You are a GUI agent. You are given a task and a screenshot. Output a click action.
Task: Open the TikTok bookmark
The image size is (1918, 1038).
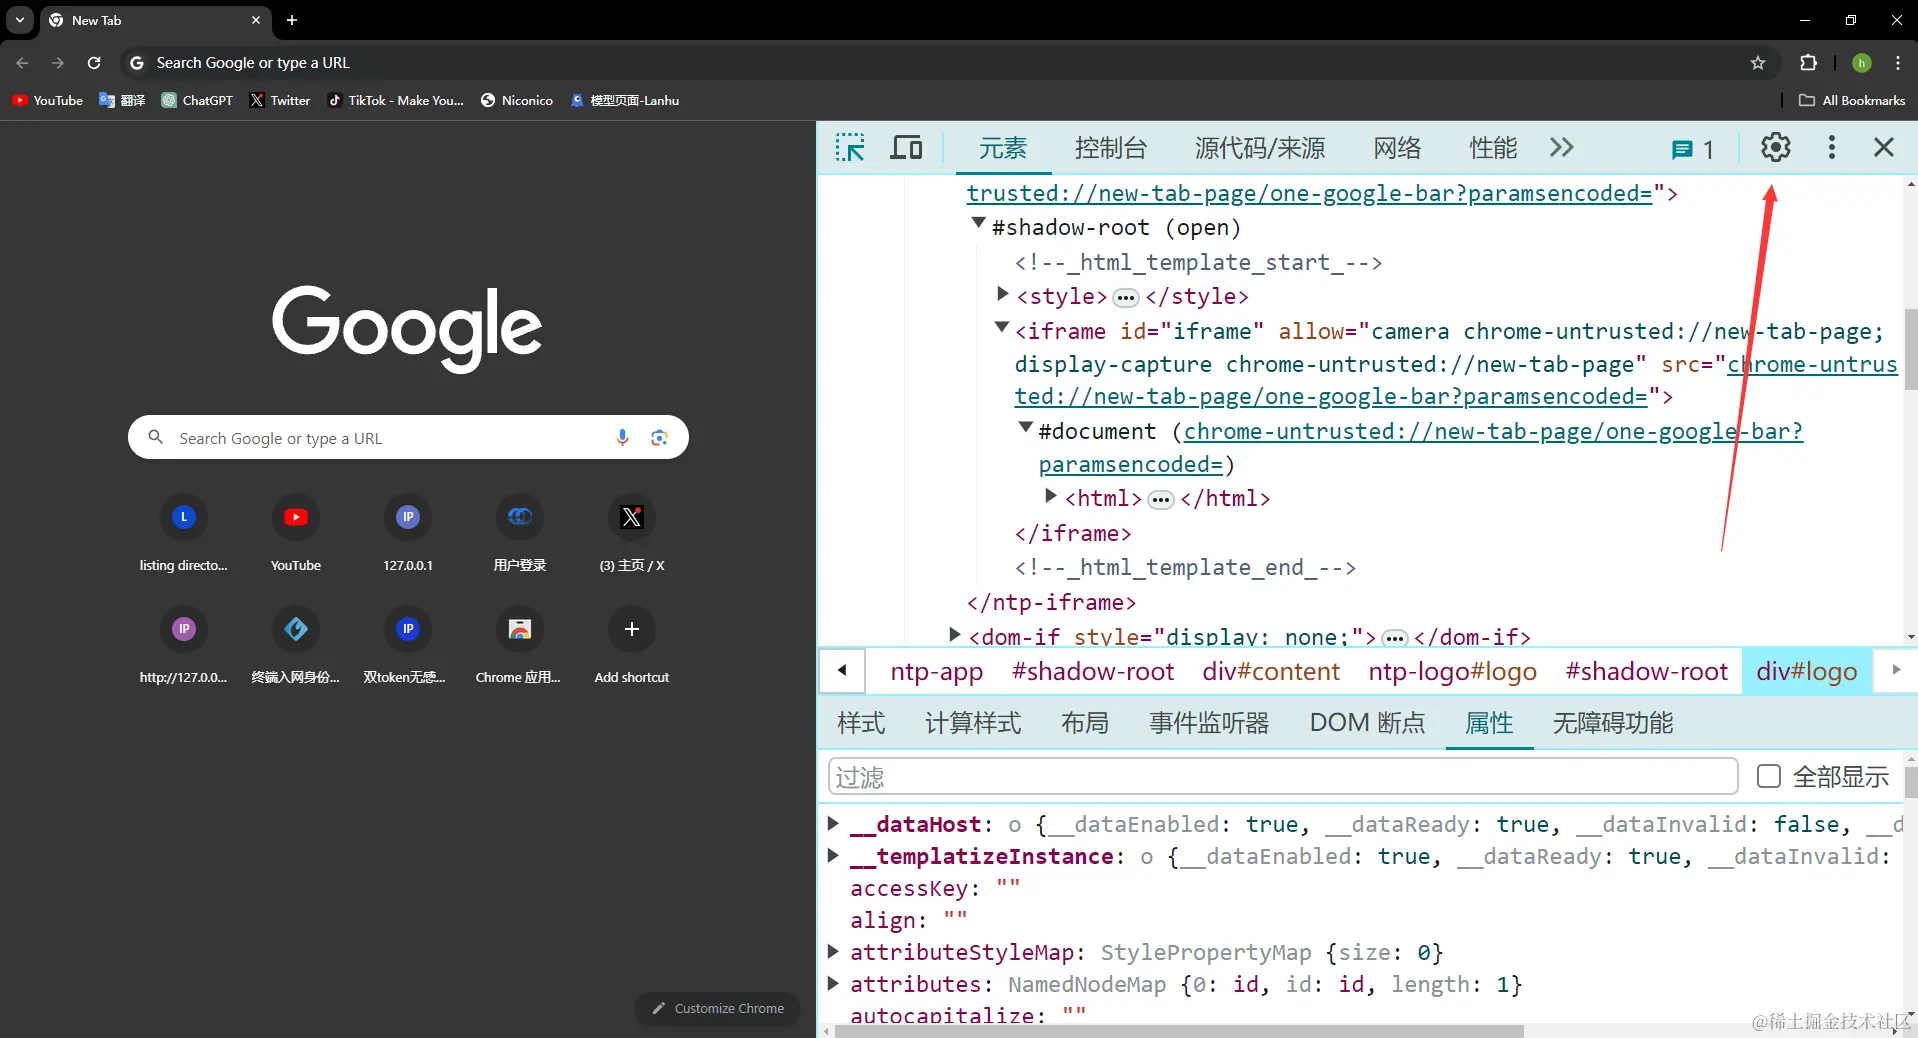click(x=396, y=100)
